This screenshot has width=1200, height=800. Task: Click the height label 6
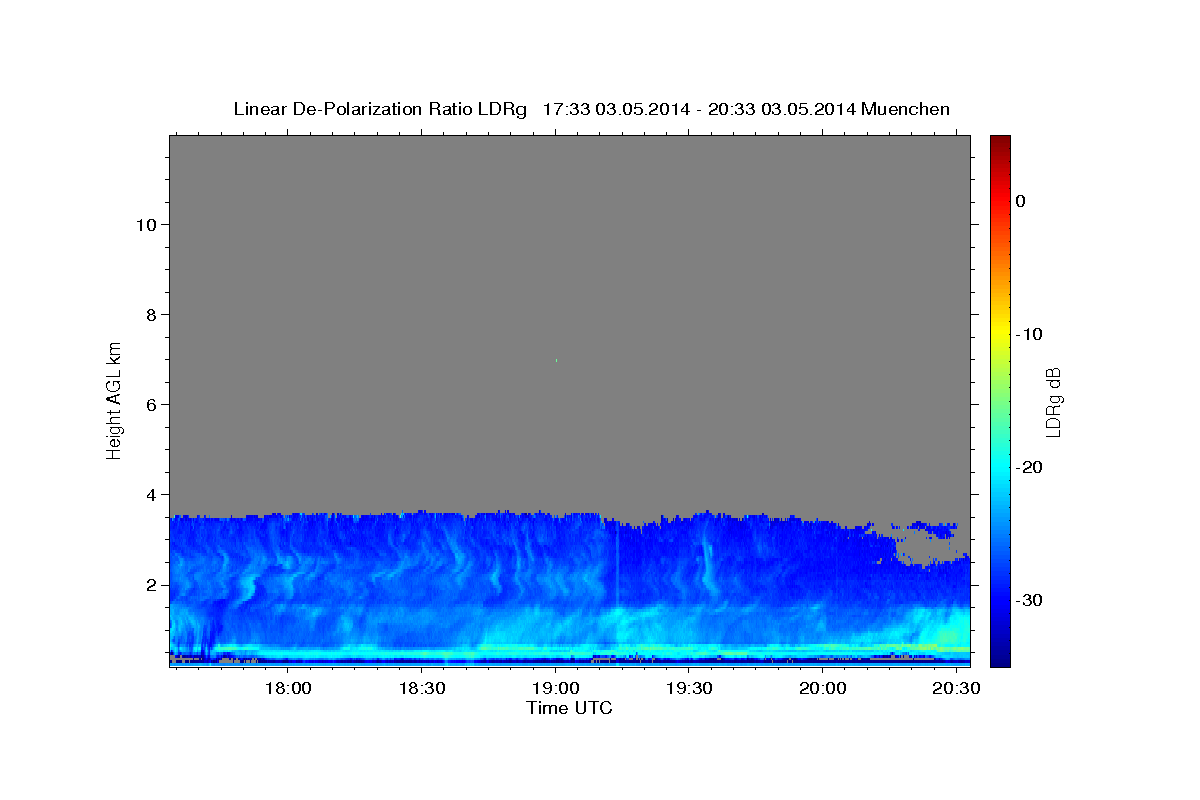[149, 404]
